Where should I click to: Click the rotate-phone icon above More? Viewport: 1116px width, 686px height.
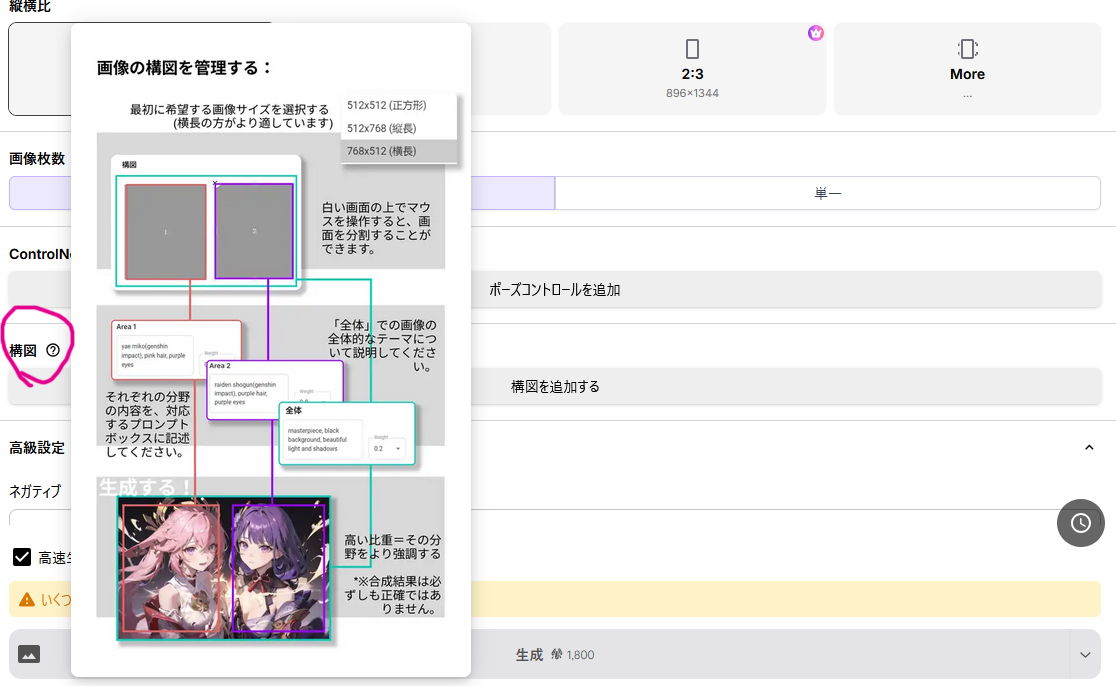click(967, 49)
